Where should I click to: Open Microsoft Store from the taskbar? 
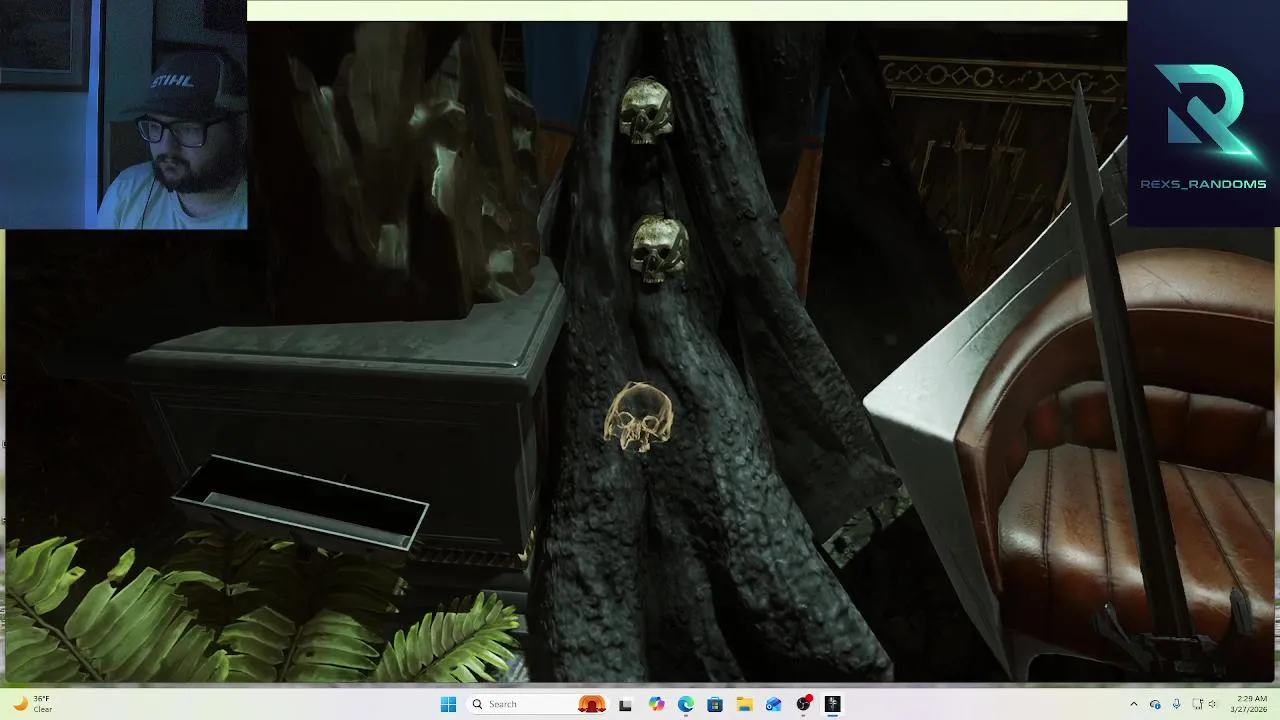click(715, 704)
